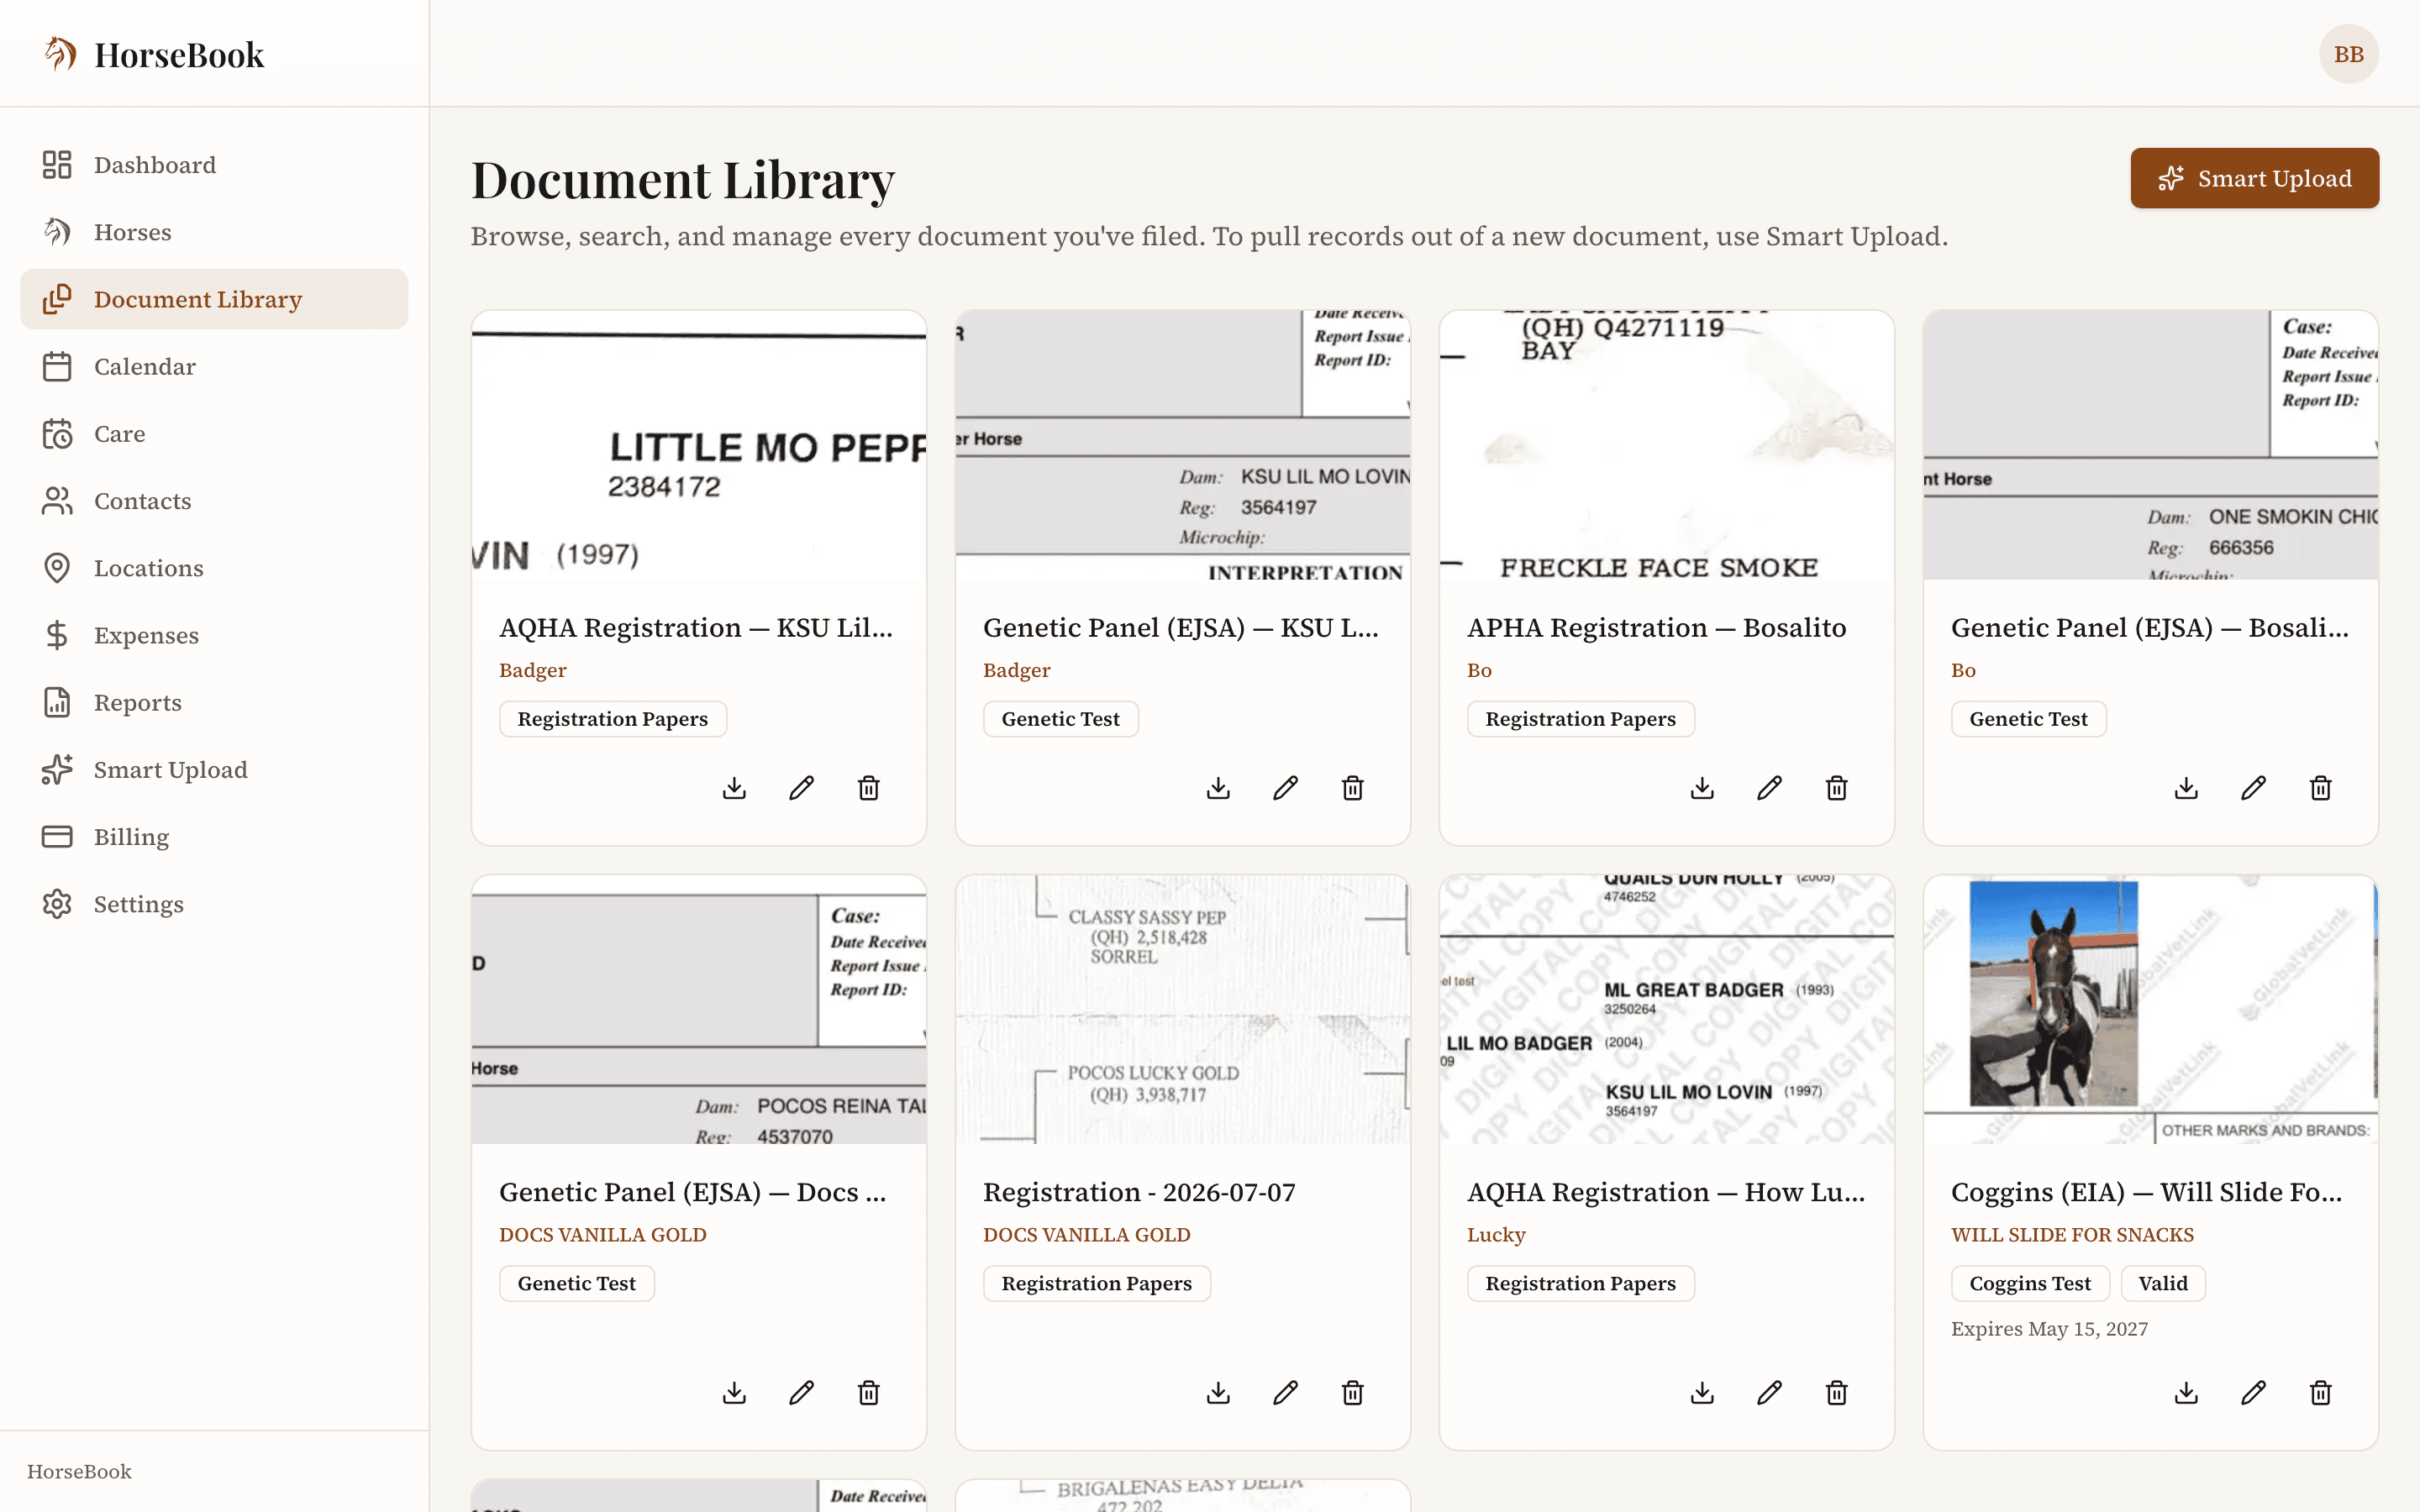Go to the Horses section
Screen dimensions: 2420x1512
(214, 232)
